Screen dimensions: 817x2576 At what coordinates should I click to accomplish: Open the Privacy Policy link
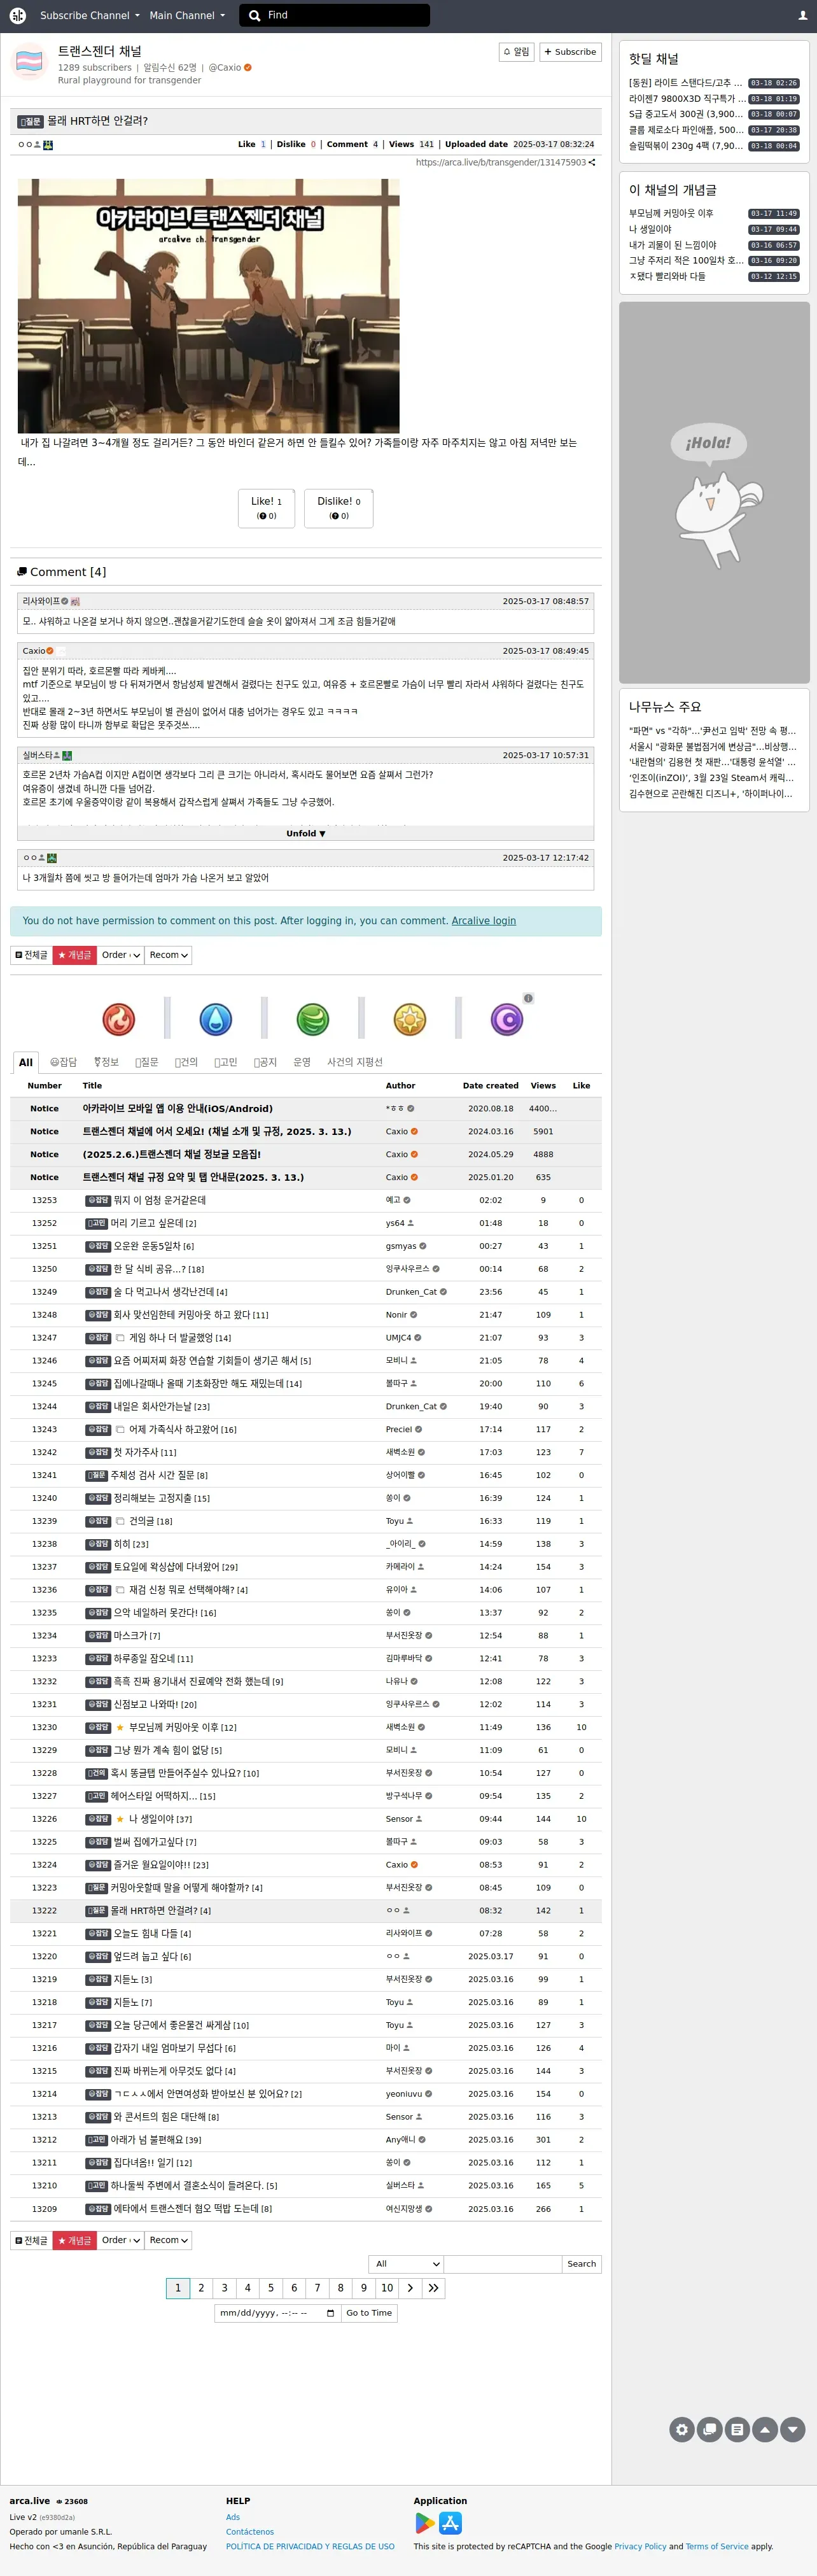pyautogui.click(x=640, y=2546)
